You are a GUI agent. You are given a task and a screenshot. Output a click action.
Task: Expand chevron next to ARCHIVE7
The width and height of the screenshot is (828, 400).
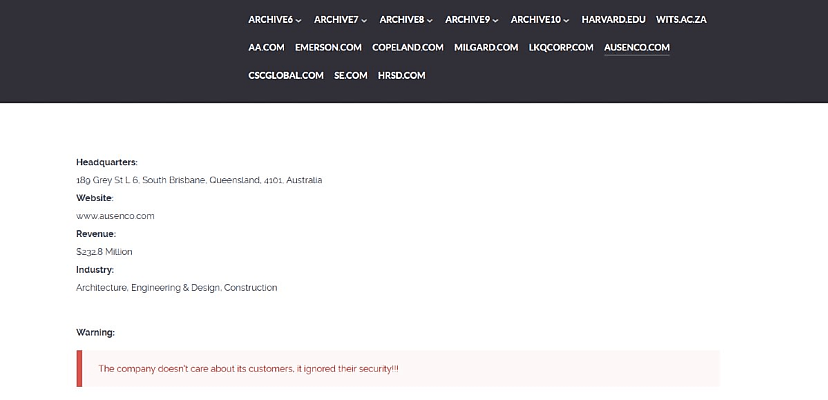click(x=364, y=21)
